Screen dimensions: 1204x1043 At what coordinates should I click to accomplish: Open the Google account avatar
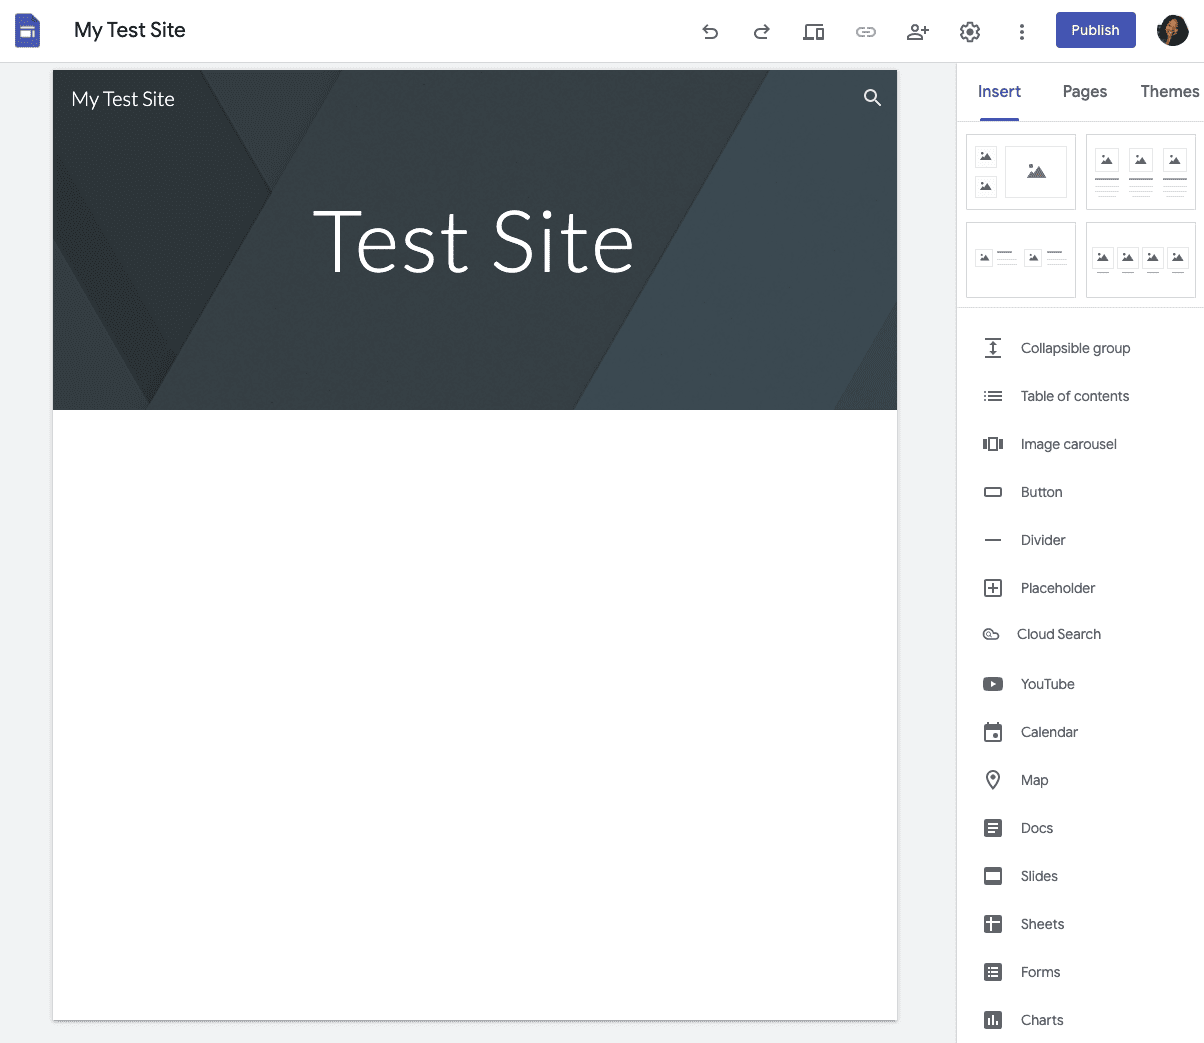coord(1173,30)
